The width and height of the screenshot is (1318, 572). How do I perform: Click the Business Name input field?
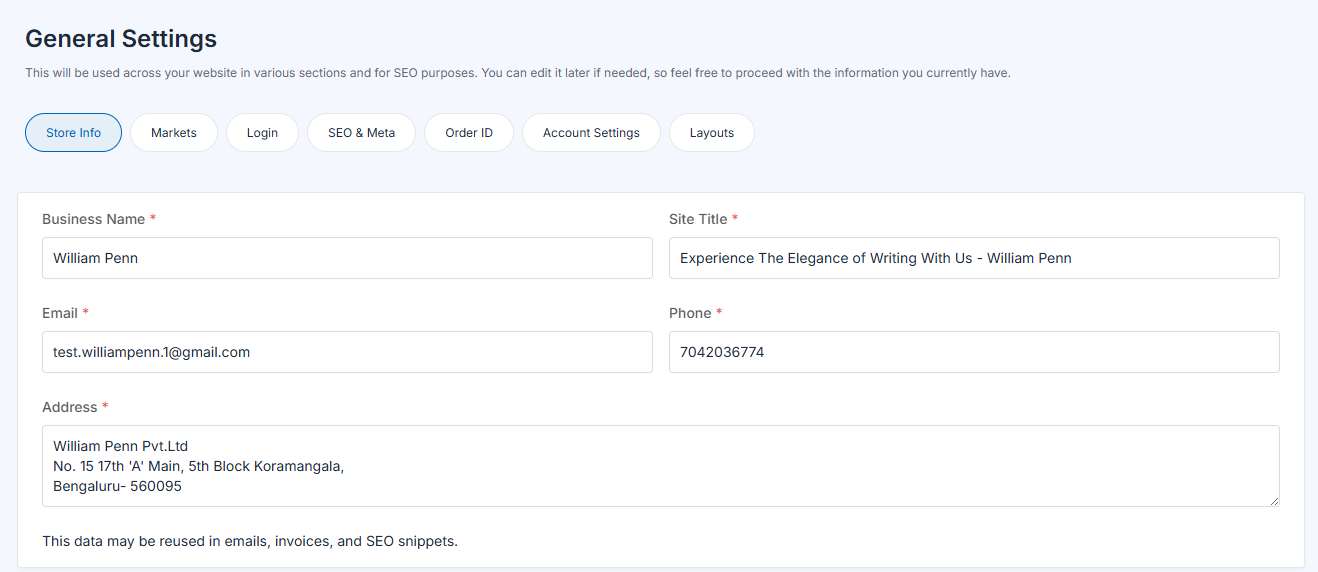coord(347,258)
